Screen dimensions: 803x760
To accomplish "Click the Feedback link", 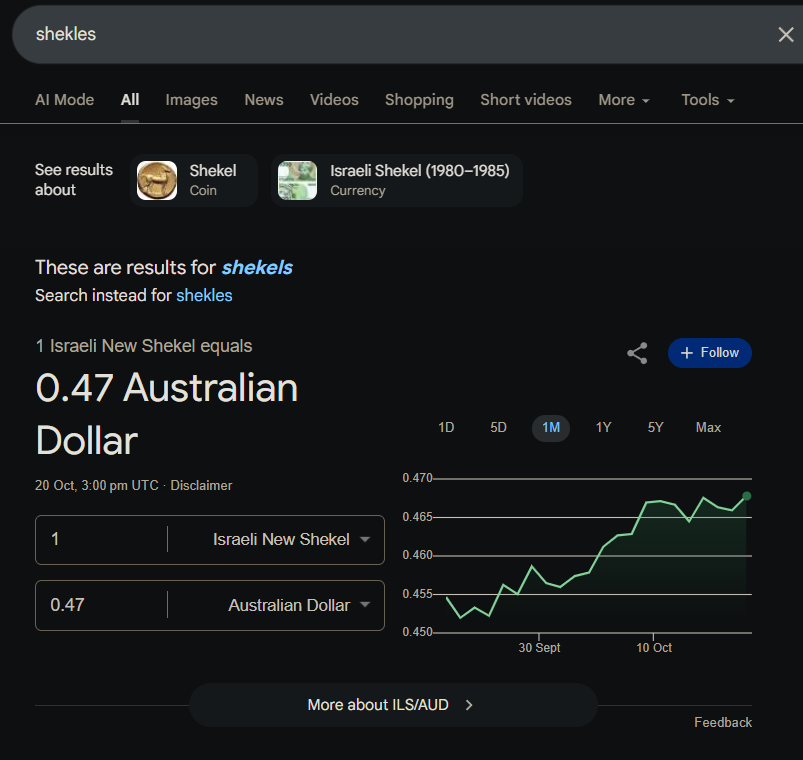I will pos(723,723).
